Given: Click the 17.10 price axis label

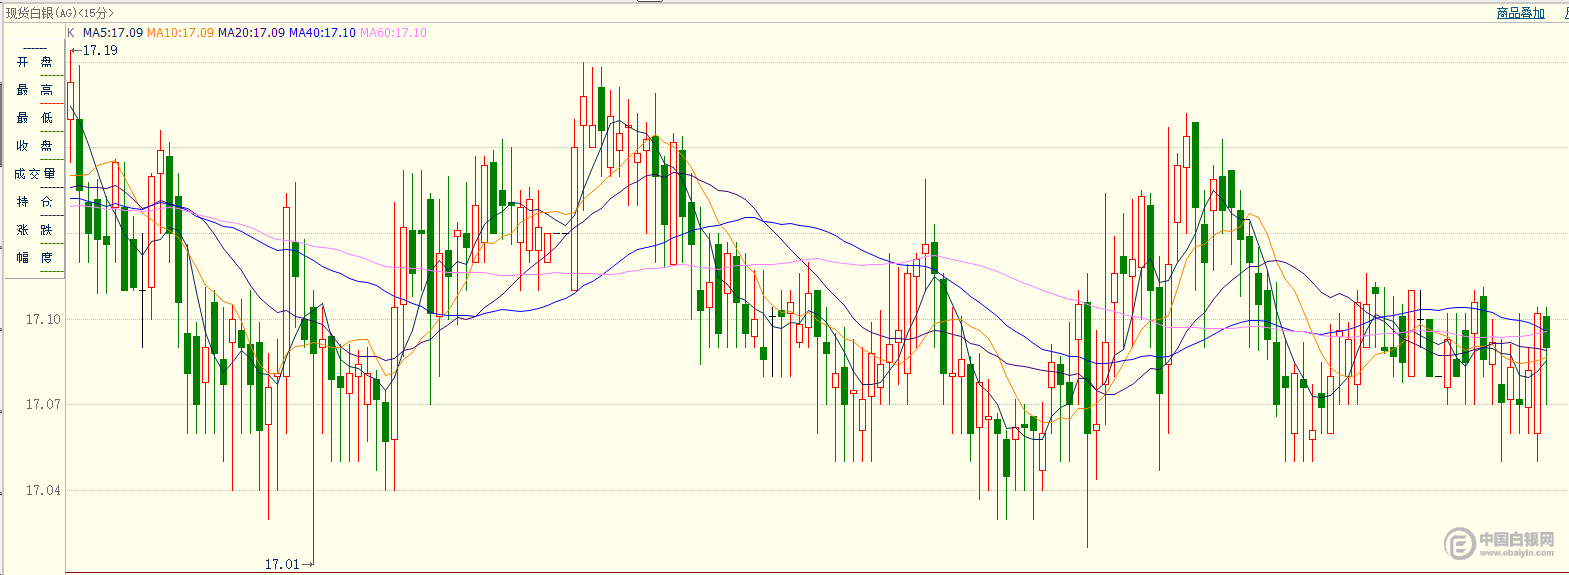Looking at the screenshot, I should pyautogui.click(x=43, y=319).
